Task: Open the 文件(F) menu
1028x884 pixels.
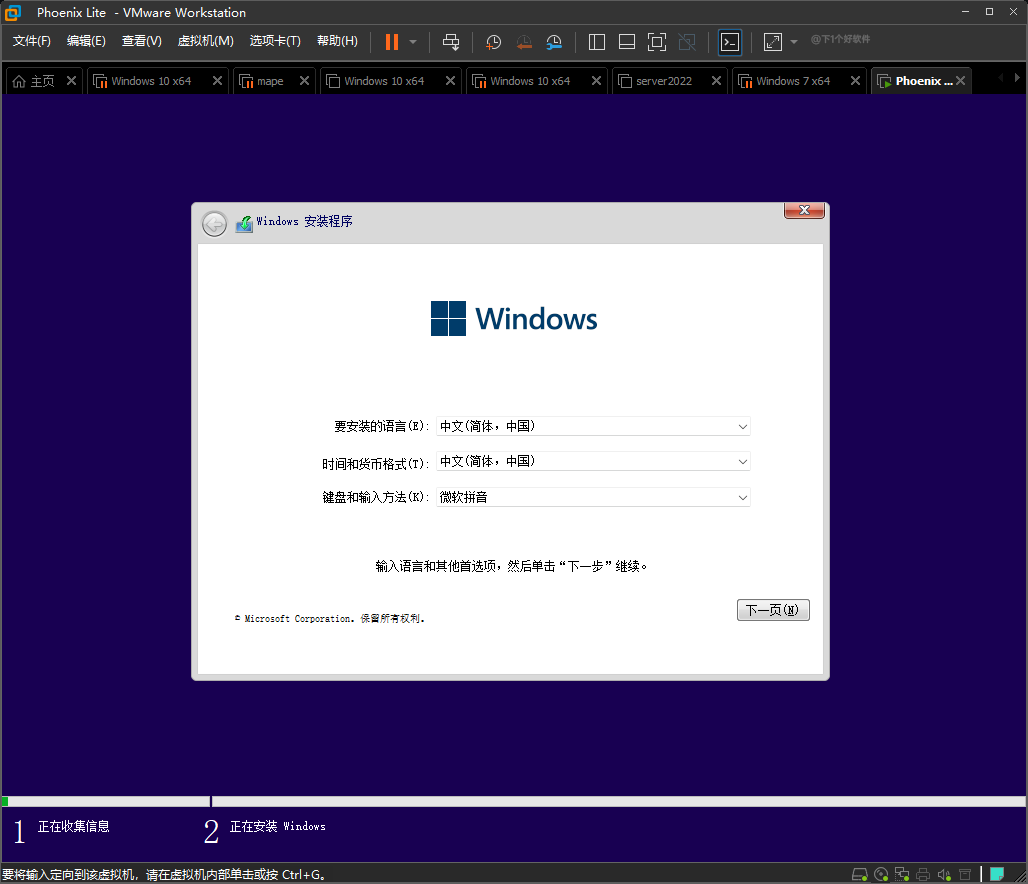Action: click(x=31, y=41)
